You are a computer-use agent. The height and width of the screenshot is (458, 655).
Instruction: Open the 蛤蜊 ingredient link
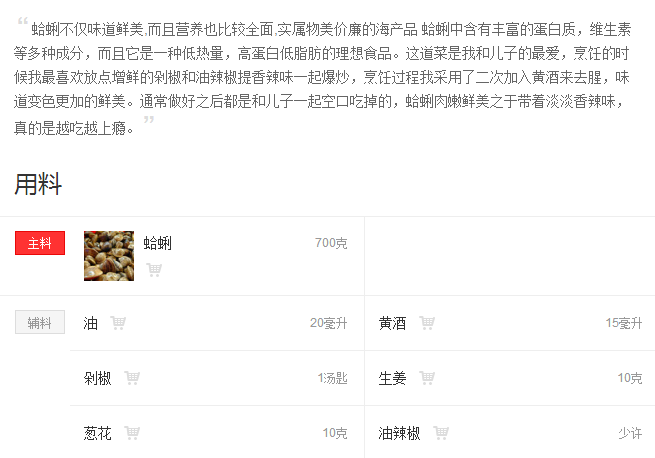point(157,243)
